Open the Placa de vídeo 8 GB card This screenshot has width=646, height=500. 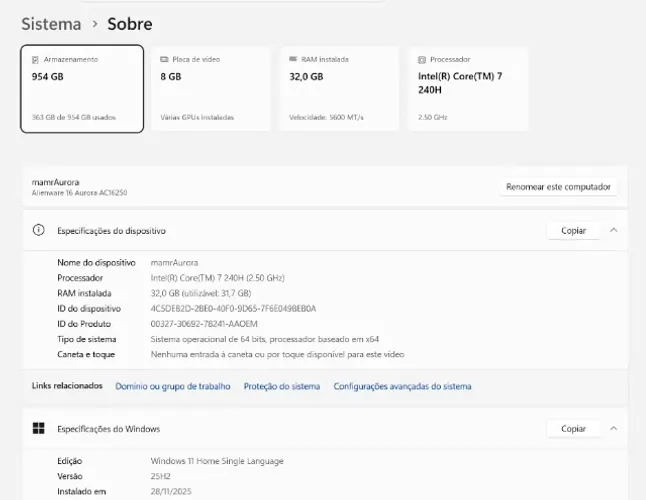[211, 89]
